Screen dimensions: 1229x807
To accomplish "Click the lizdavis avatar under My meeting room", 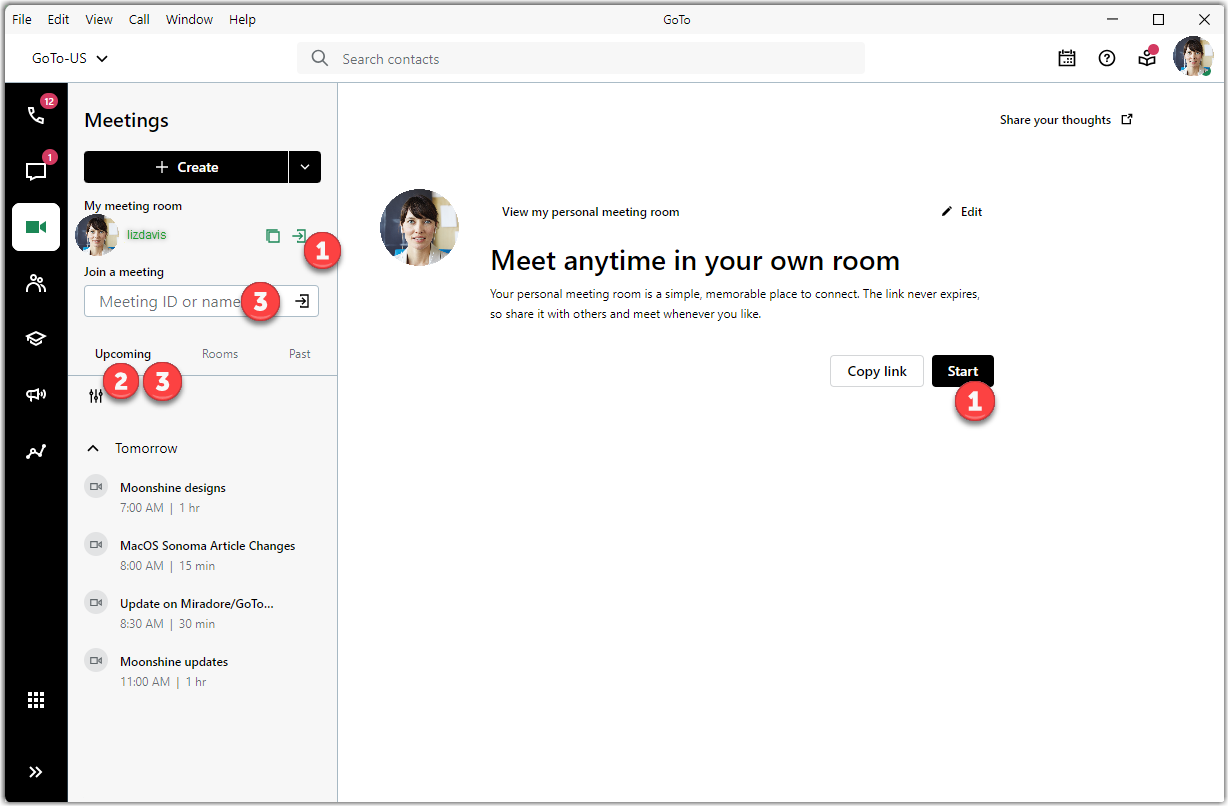I will click(97, 236).
